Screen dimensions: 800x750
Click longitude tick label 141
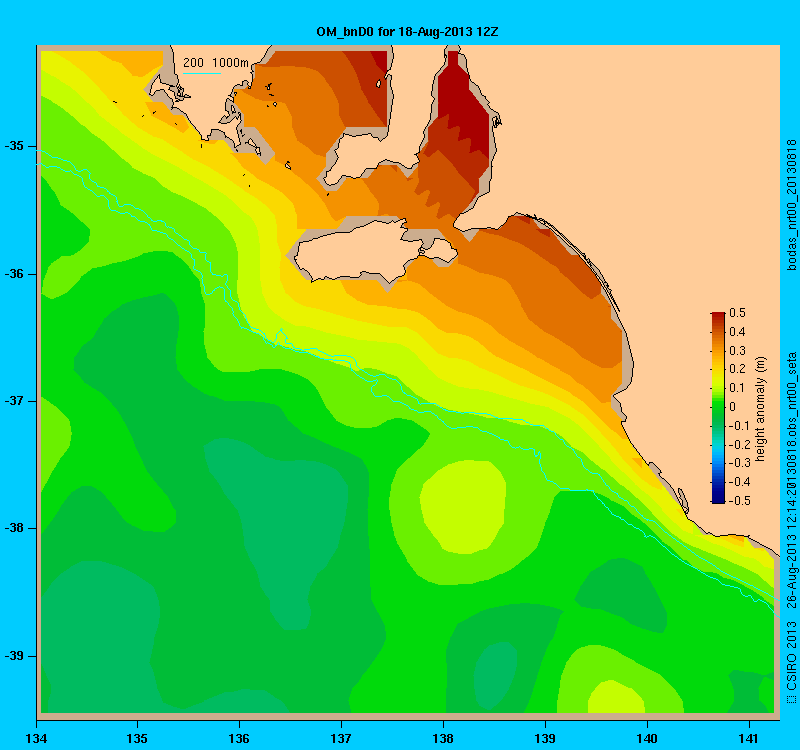pos(749,739)
